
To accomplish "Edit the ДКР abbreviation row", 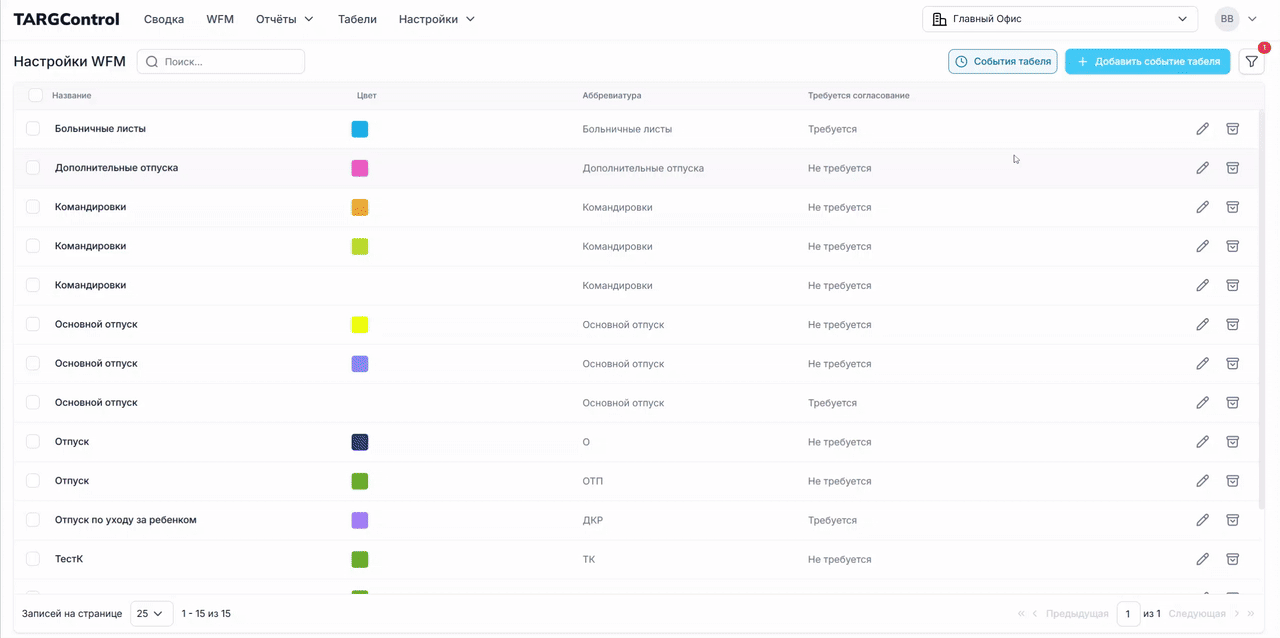I will tap(1202, 520).
